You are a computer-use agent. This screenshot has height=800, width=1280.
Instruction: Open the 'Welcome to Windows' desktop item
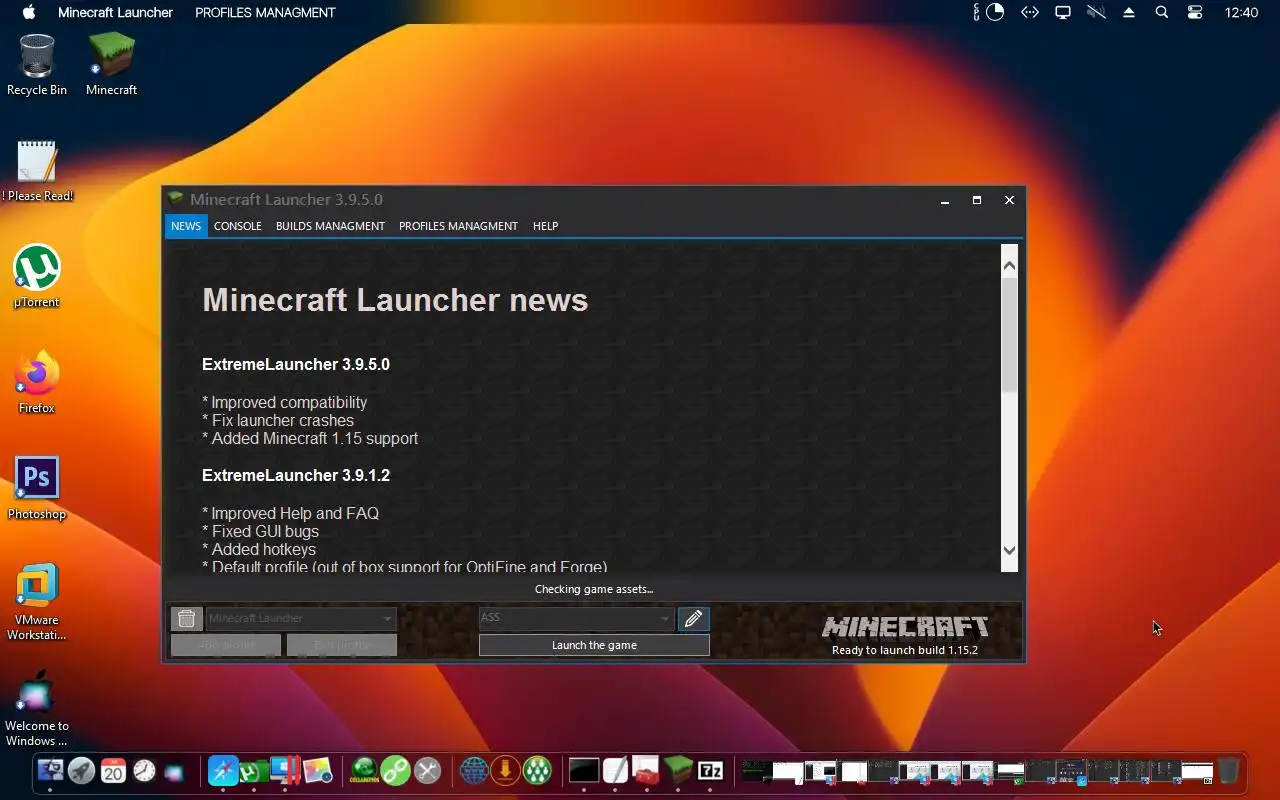coord(37,708)
